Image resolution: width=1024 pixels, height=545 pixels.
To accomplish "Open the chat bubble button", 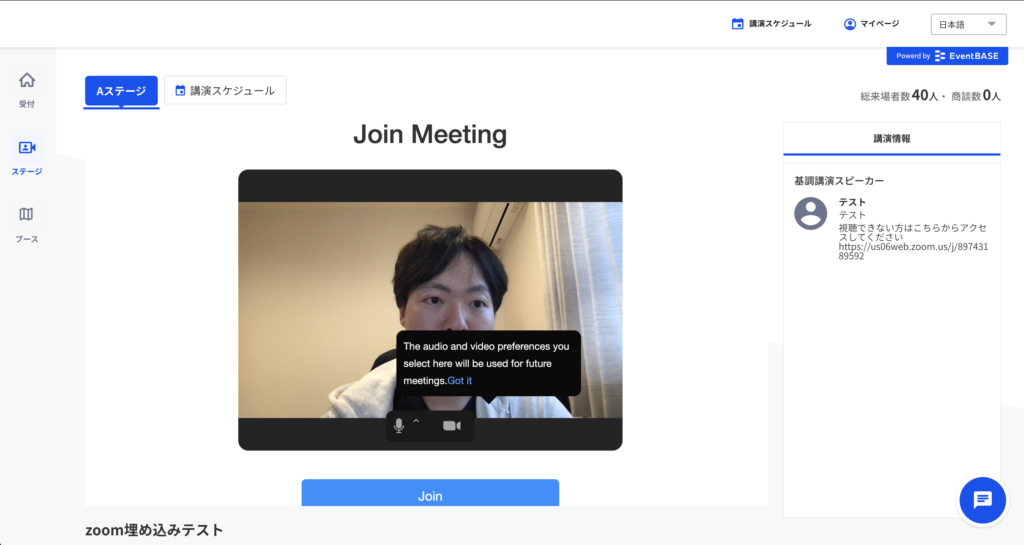I will (982, 500).
